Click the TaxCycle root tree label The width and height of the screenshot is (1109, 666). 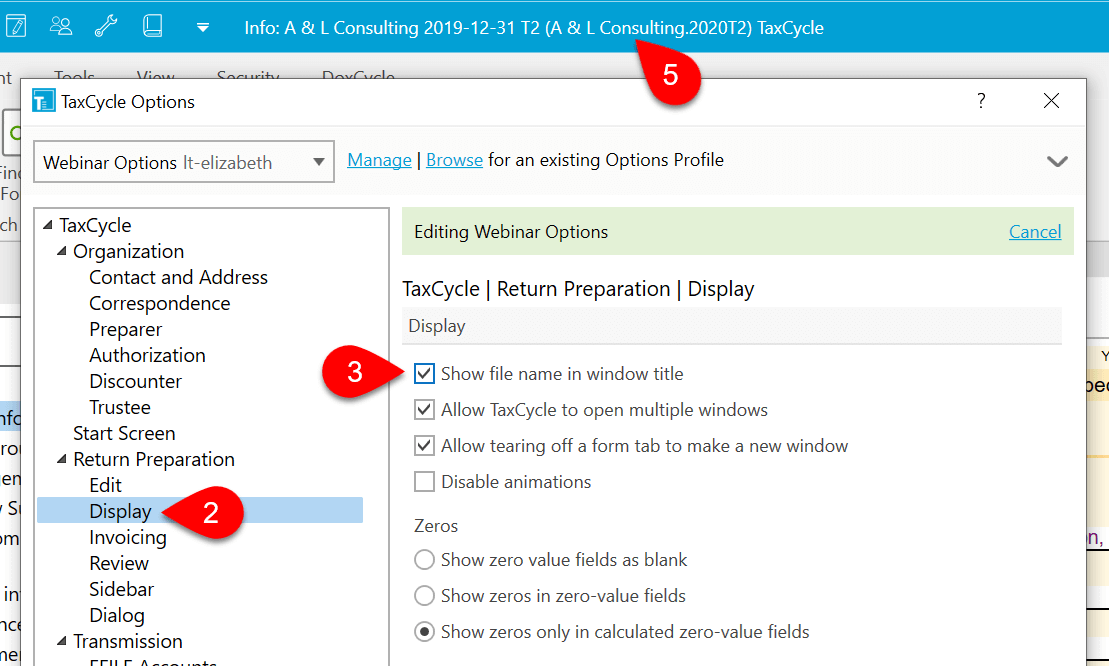(x=95, y=225)
